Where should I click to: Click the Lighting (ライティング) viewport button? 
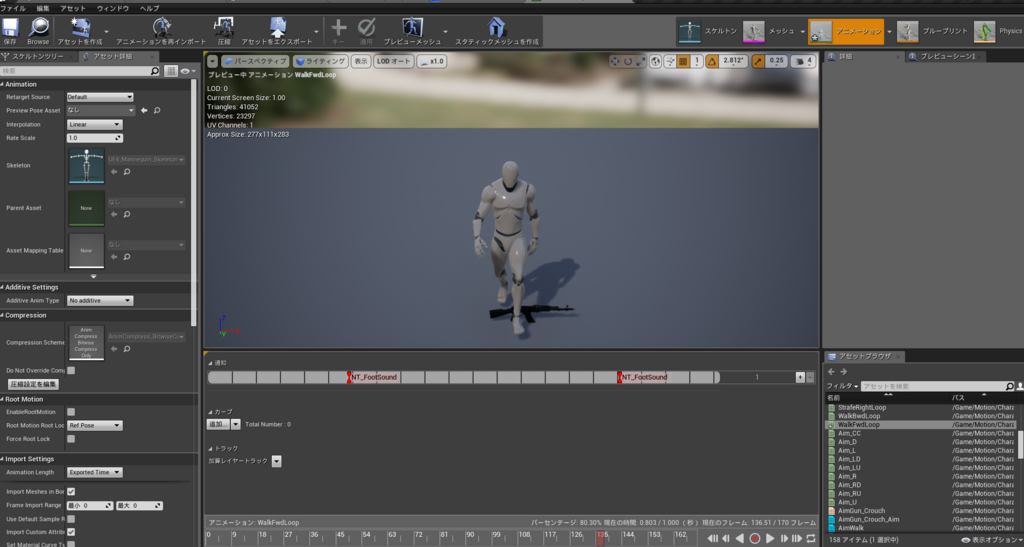pos(319,61)
